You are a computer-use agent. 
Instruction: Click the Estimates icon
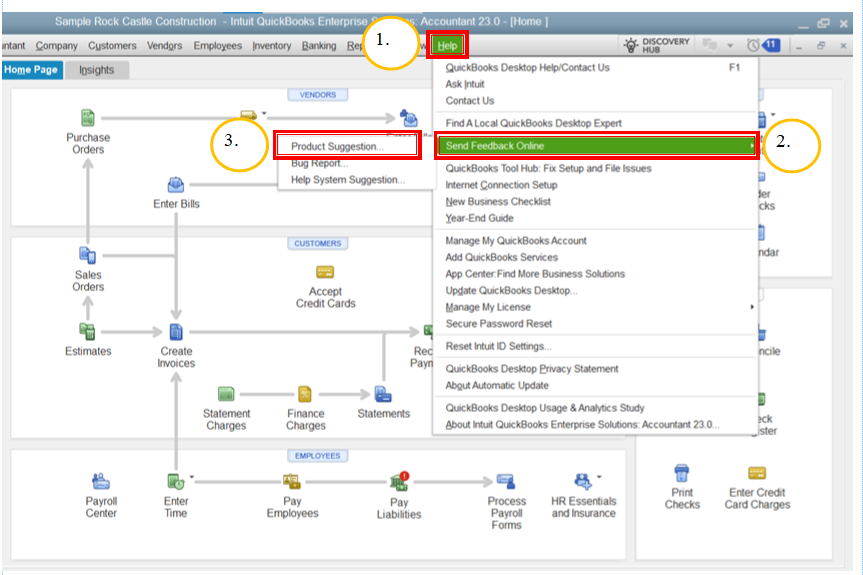(87, 331)
